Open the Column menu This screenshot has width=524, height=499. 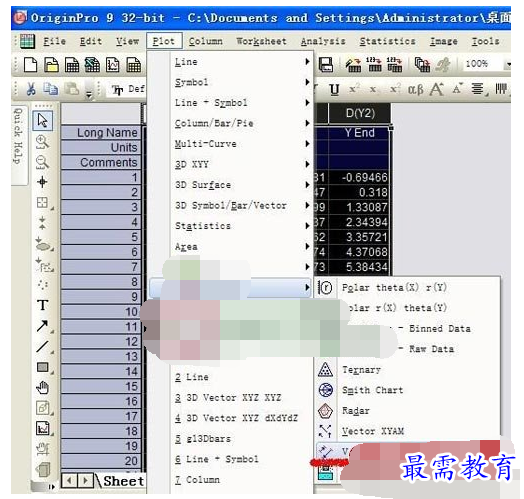point(206,41)
